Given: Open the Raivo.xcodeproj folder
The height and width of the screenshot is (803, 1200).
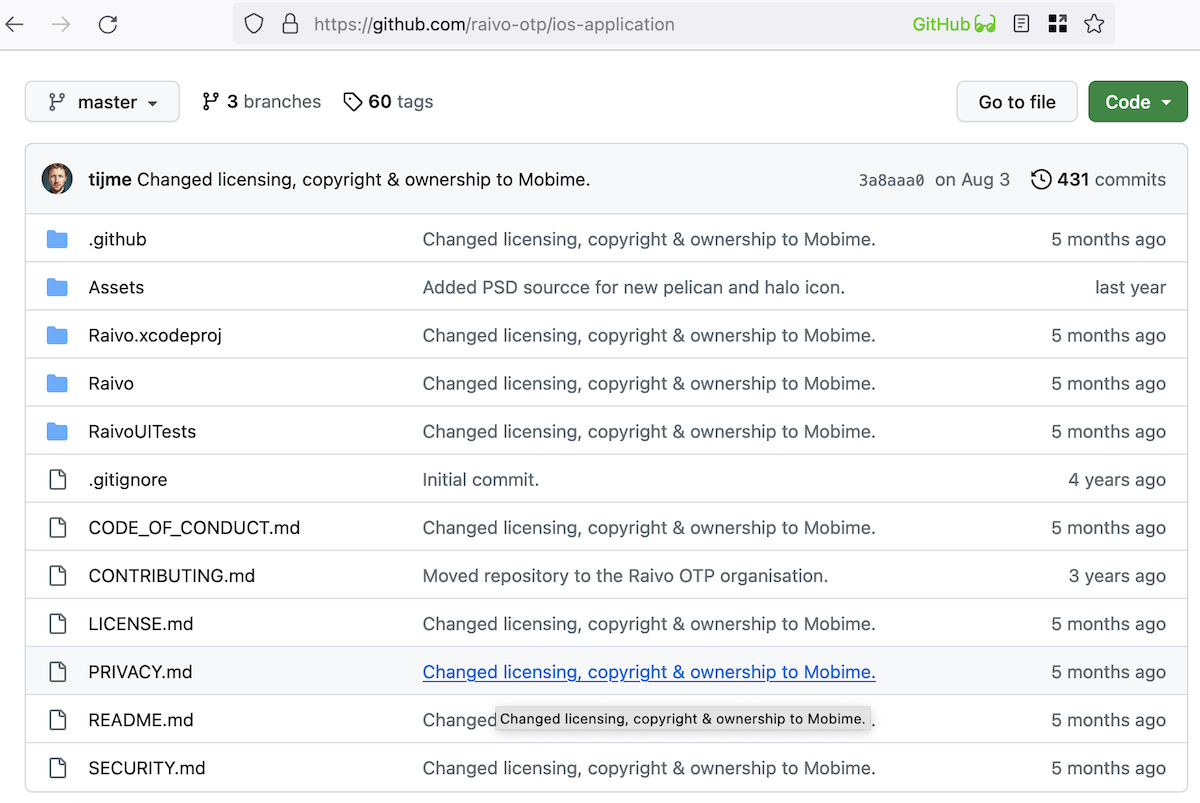Looking at the screenshot, I should click(155, 335).
